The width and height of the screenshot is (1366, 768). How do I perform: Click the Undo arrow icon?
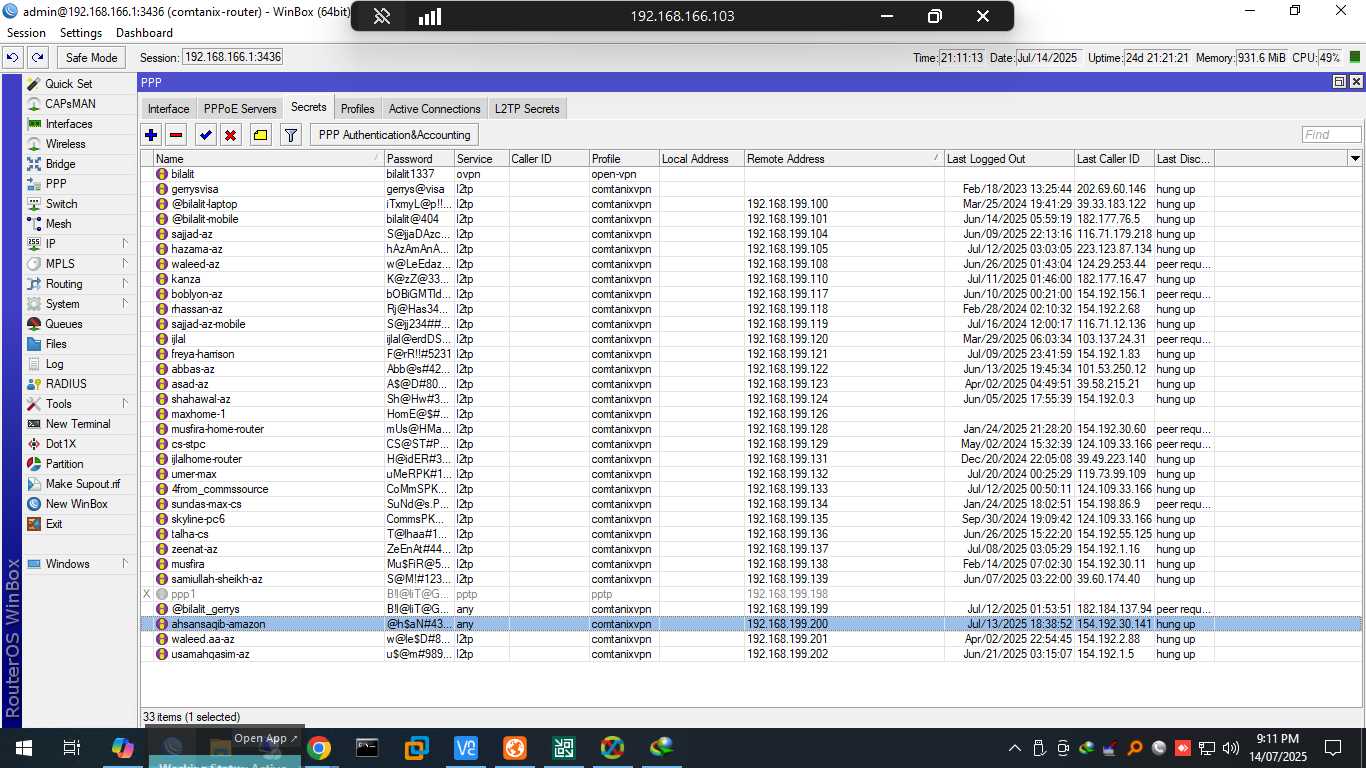13,58
